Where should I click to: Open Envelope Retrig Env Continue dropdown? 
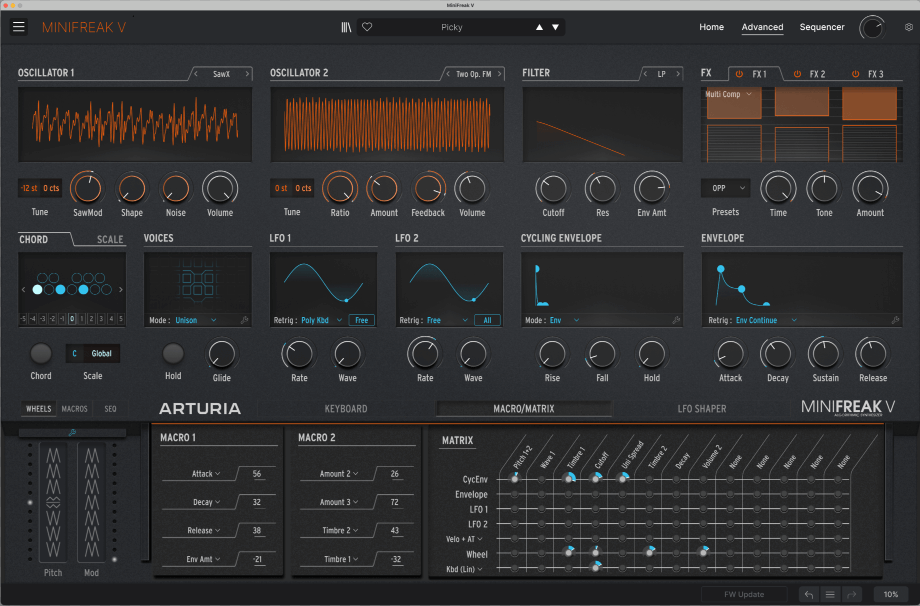click(x=766, y=320)
